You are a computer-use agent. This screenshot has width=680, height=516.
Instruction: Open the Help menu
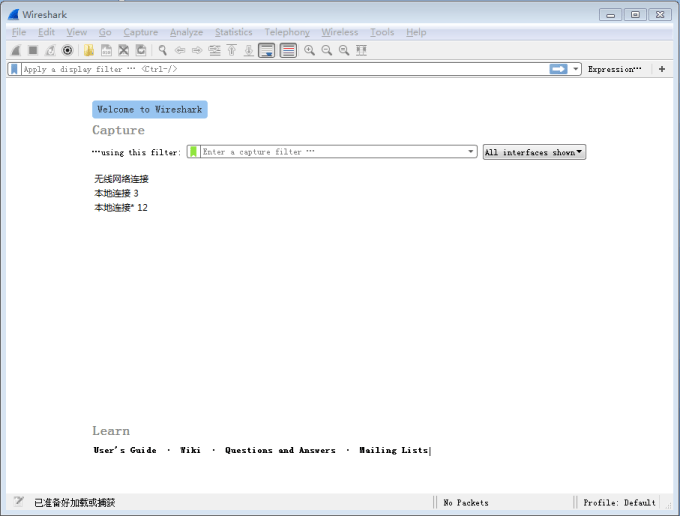pyautogui.click(x=416, y=32)
